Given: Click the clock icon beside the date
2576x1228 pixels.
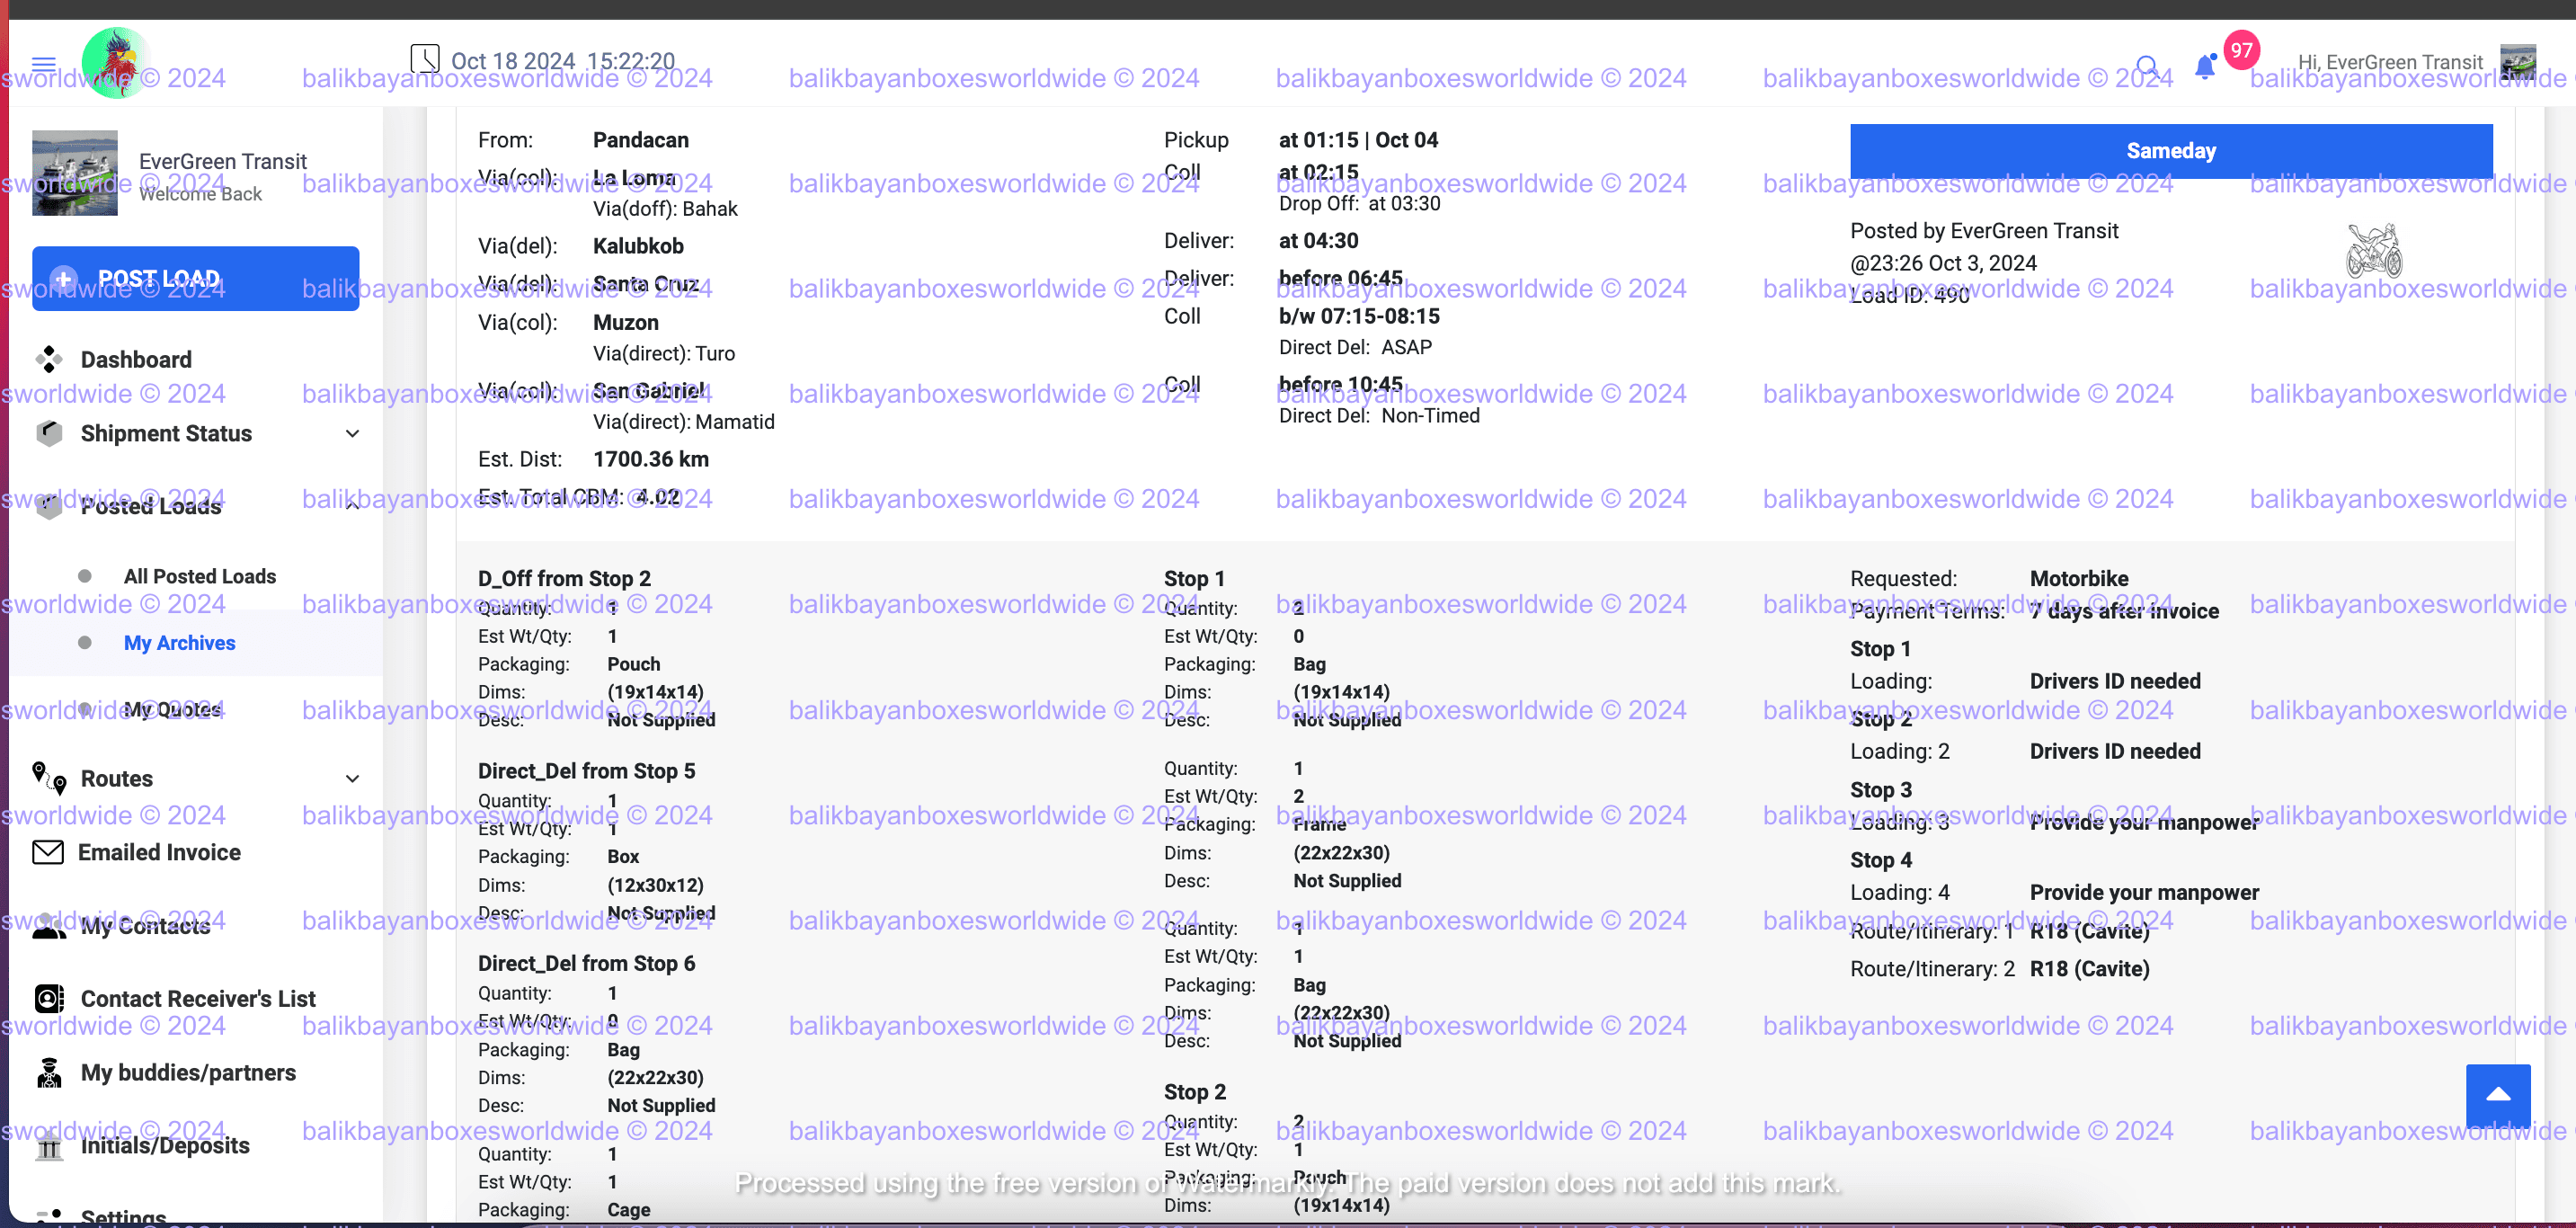Looking at the screenshot, I should (425, 59).
